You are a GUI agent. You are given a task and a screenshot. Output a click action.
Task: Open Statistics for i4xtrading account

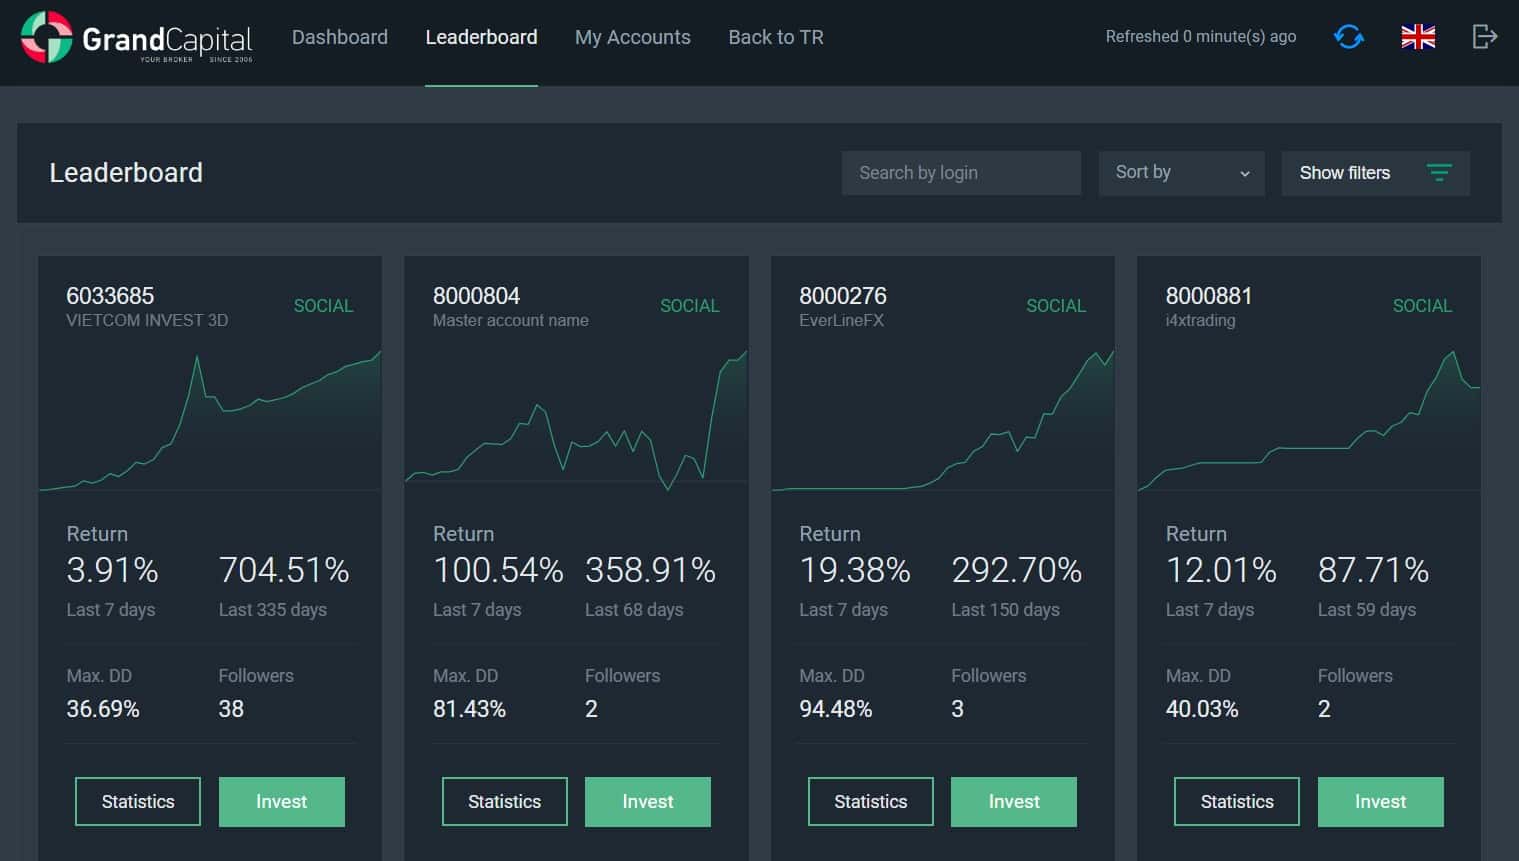[1237, 802]
